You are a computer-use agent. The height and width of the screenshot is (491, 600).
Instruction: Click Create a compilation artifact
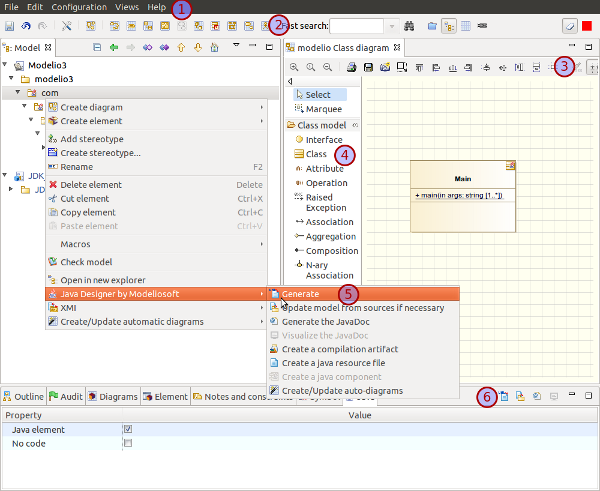coord(363,349)
